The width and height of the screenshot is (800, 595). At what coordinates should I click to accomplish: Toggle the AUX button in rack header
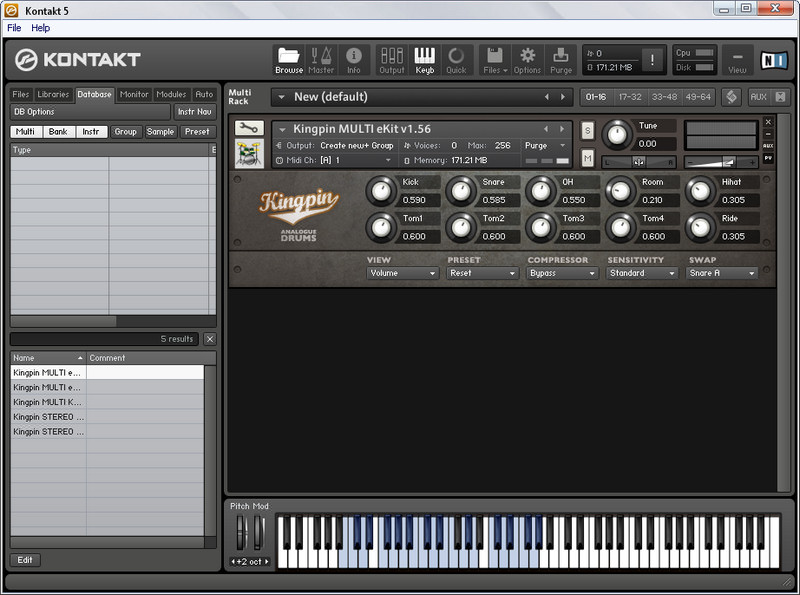click(757, 97)
